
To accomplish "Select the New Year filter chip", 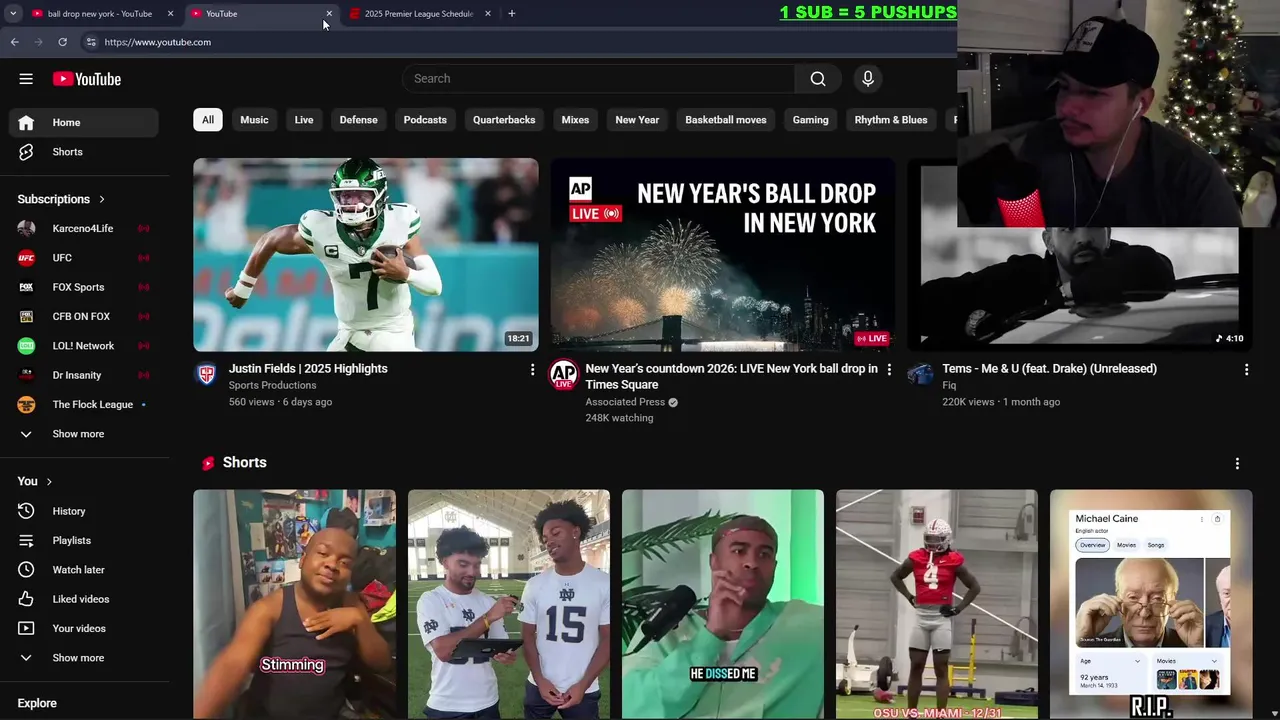I will pos(637,120).
